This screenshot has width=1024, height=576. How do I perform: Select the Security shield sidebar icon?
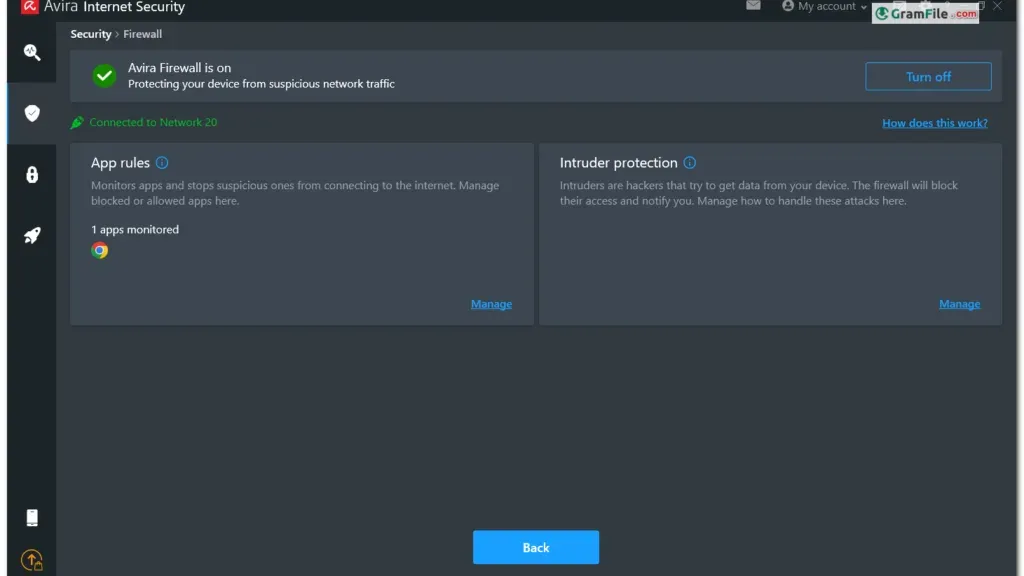32,113
